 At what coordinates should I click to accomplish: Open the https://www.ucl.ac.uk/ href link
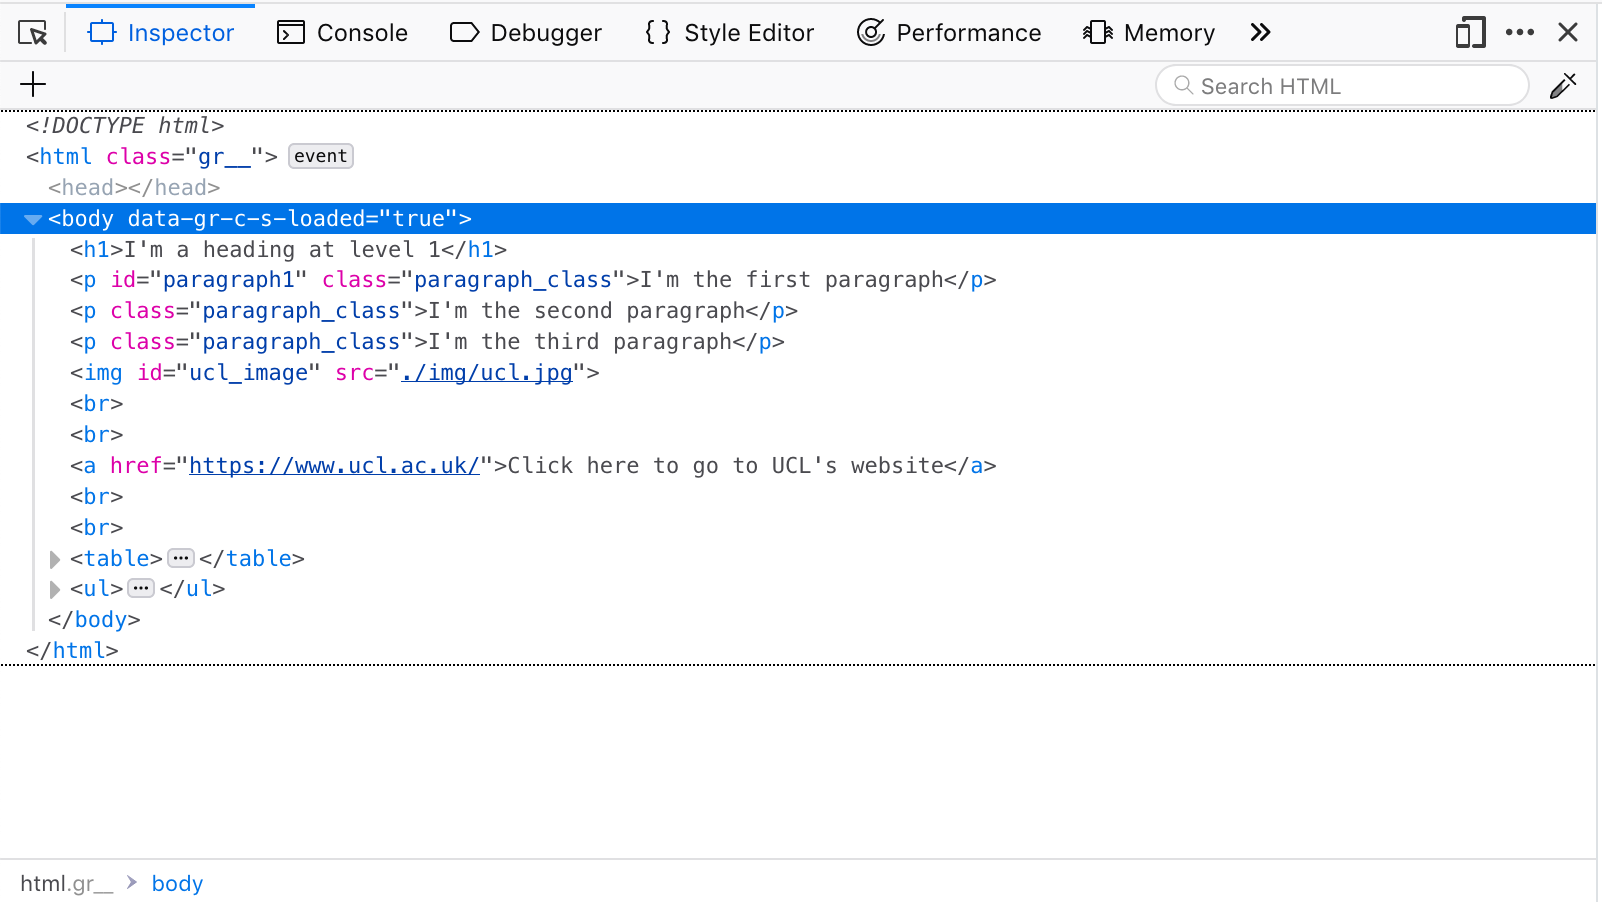coord(334,466)
